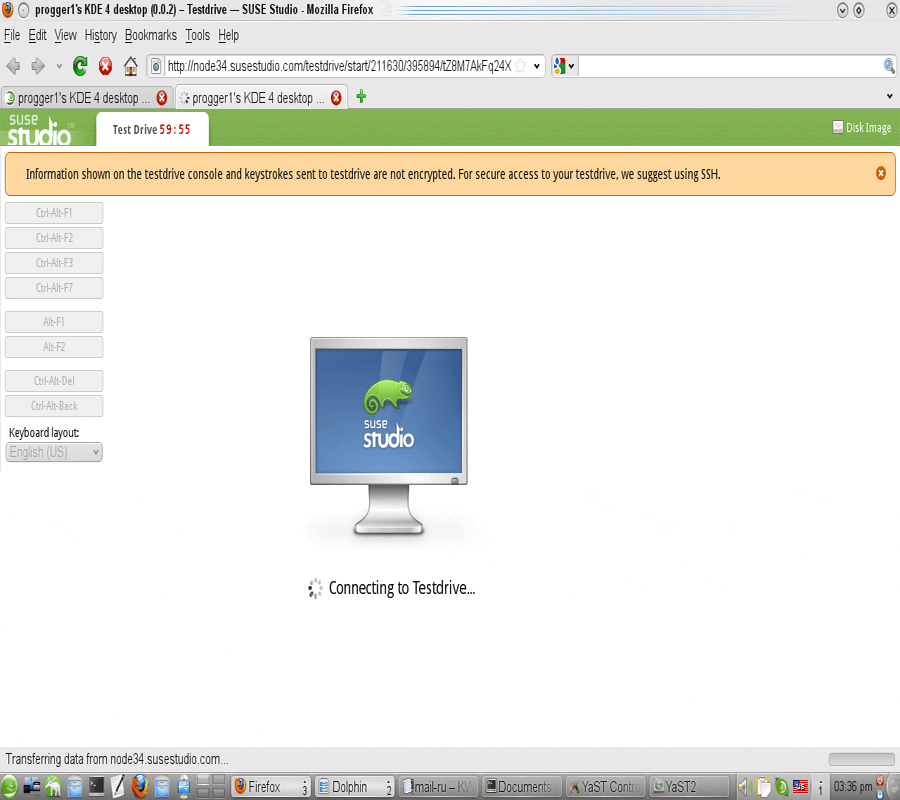Open the back/forward history dropdown arrow
Screen dimensions: 900x800
59,67
